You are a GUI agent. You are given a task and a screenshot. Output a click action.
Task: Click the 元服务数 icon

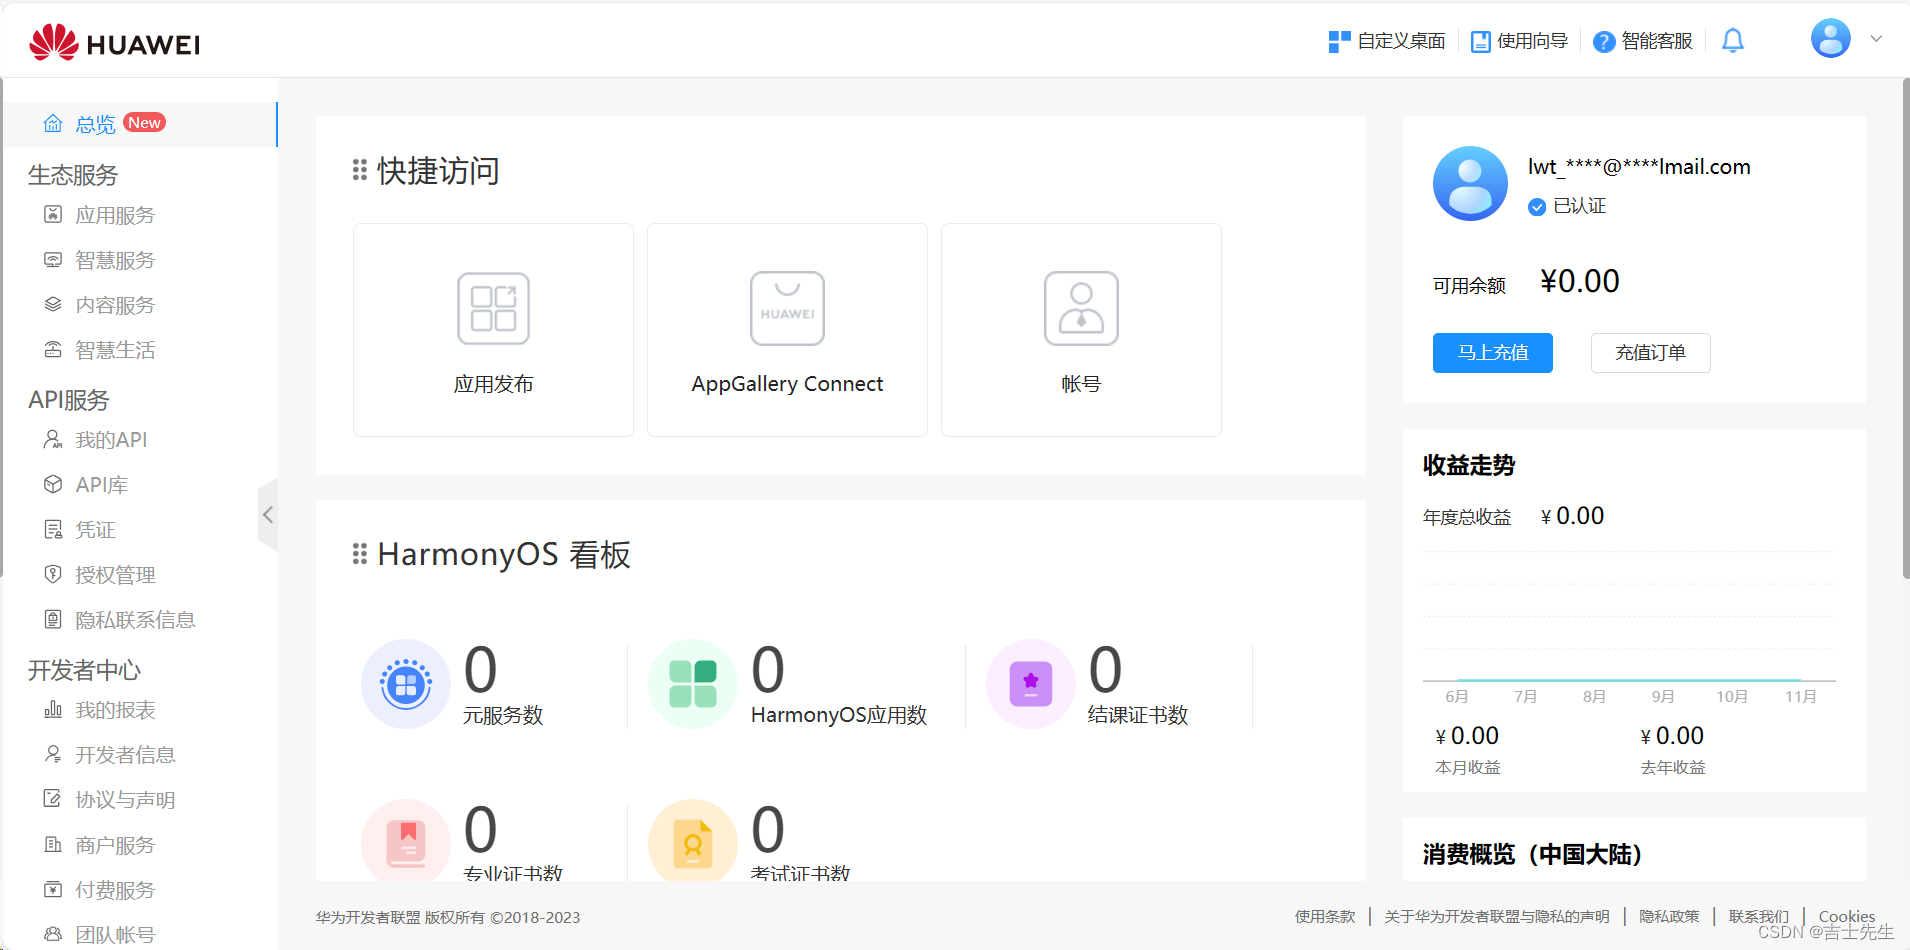(406, 684)
